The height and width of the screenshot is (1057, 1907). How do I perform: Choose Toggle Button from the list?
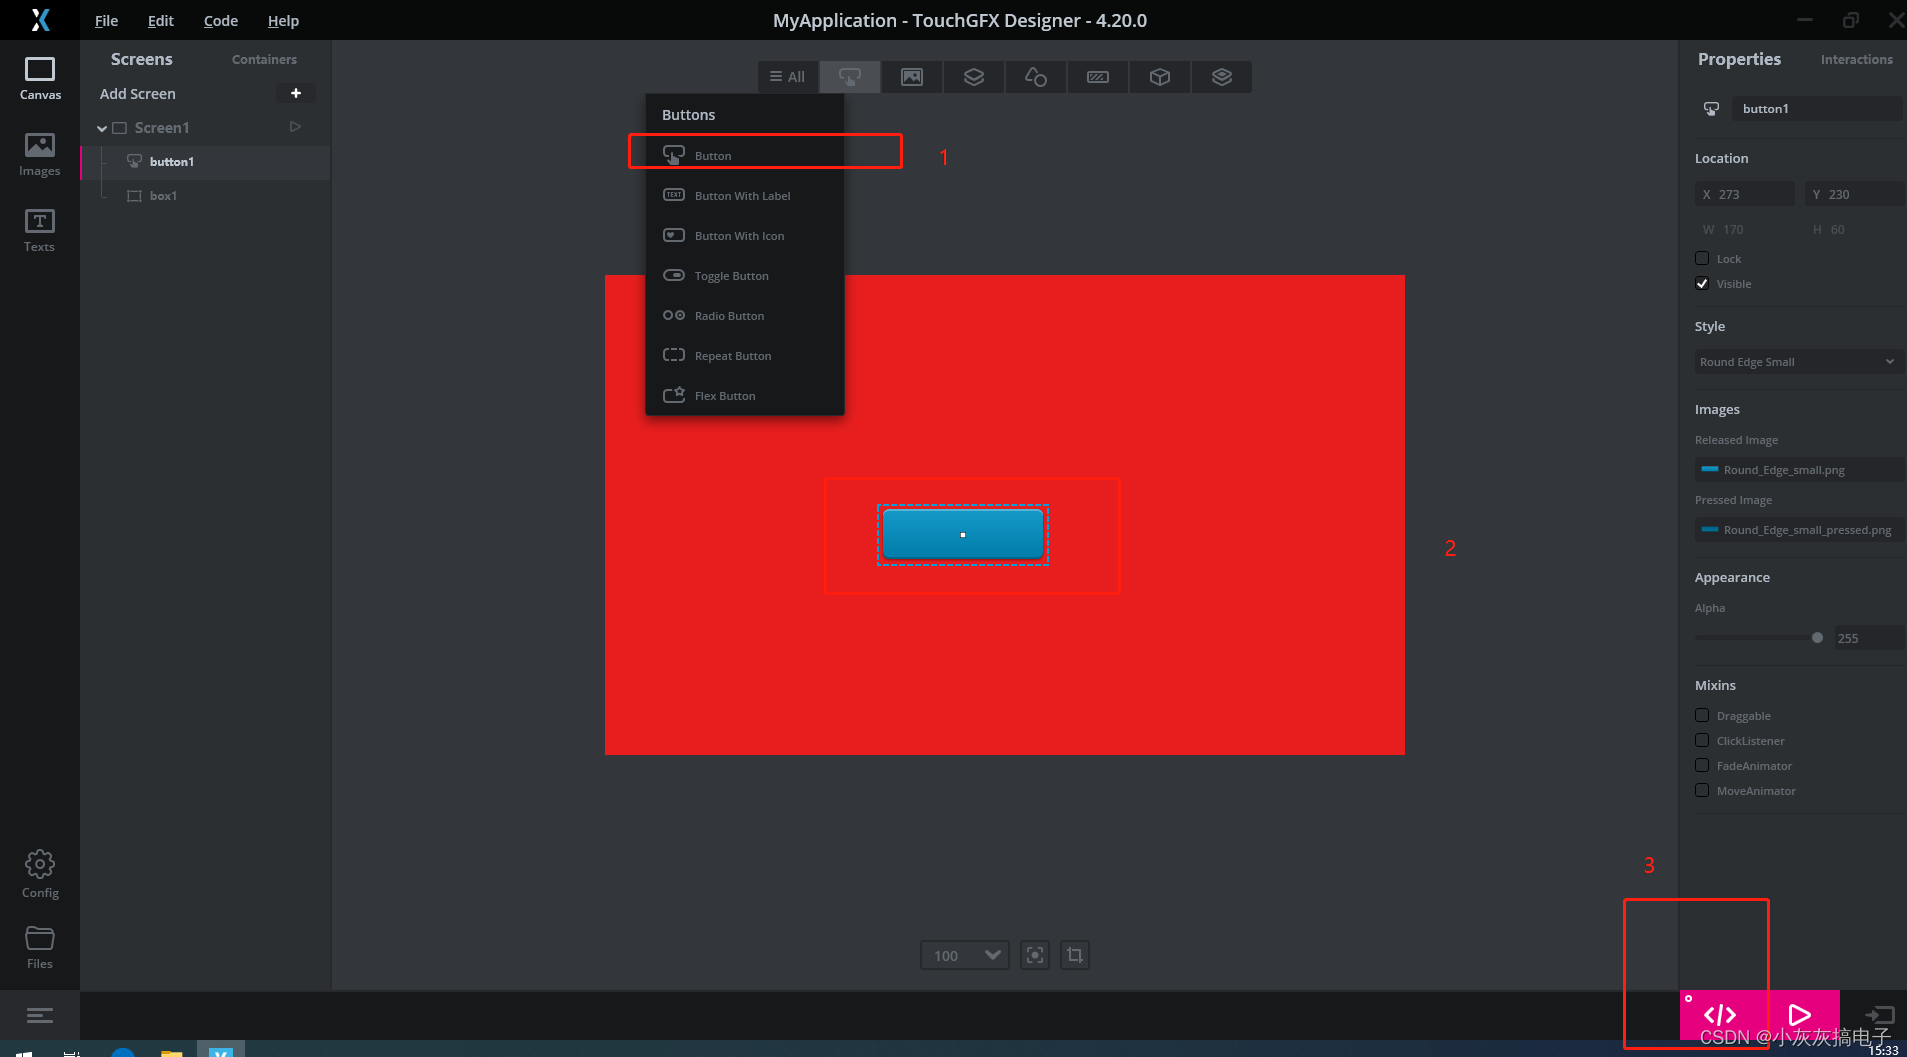click(x=745, y=275)
